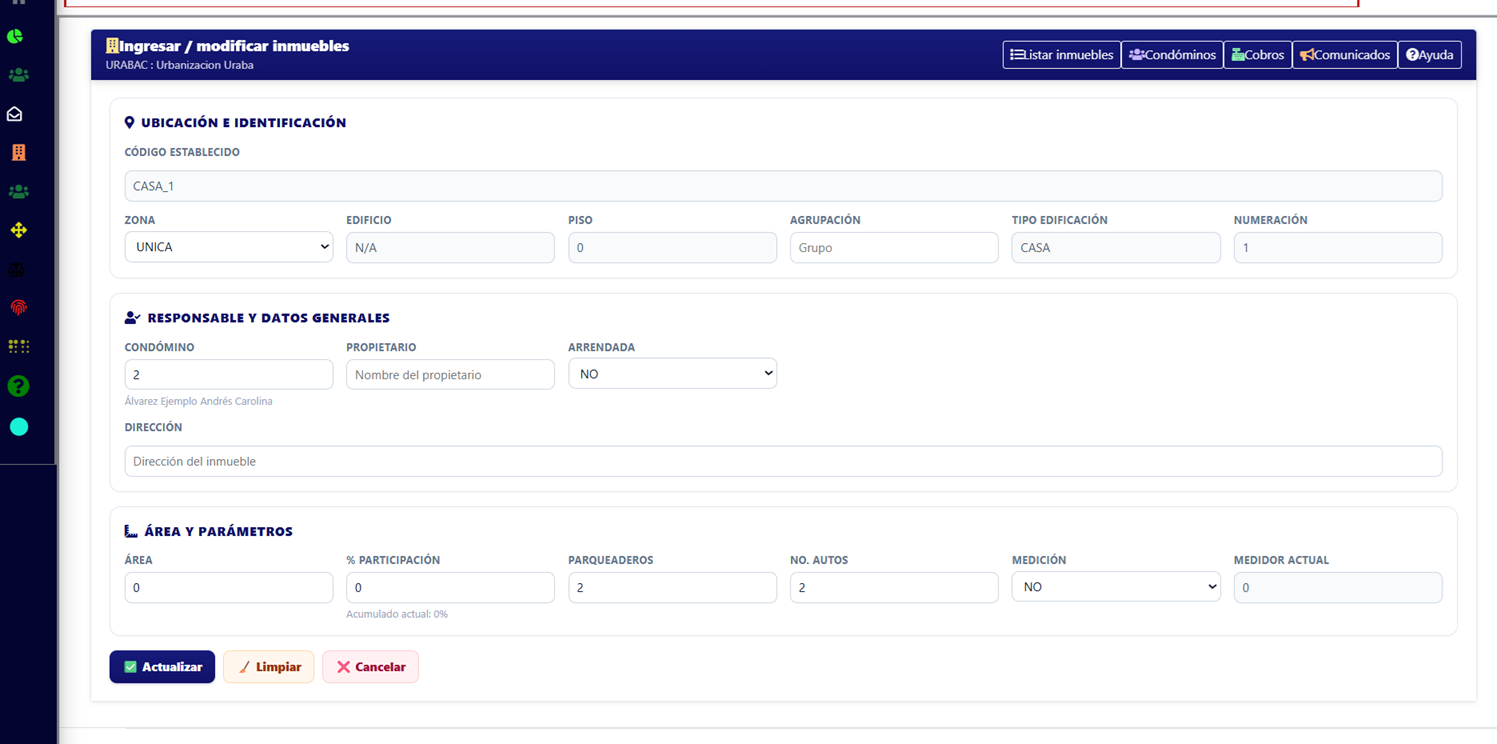
Task: Expand the Arrendada dropdown set to NO
Action: pyautogui.click(x=672, y=374)
